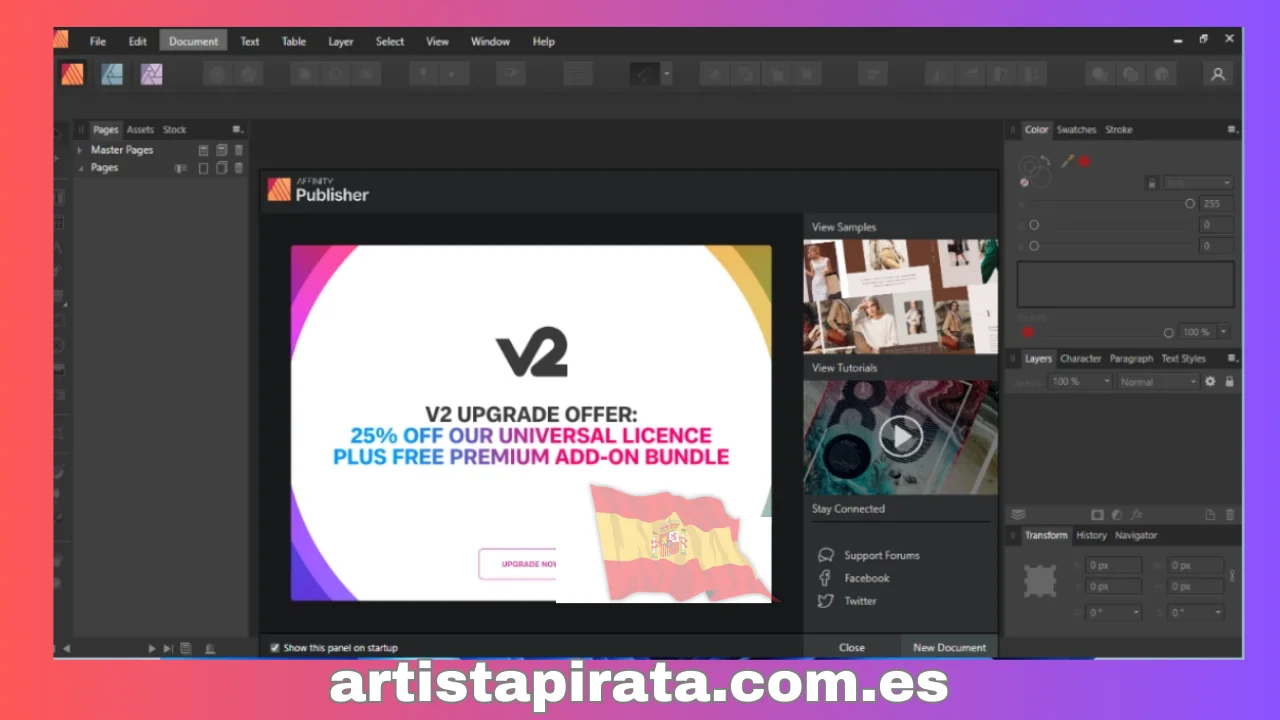Switch to the Text Styles tab
Viewport: 1280px width, 720px height.
[1183, 358]
